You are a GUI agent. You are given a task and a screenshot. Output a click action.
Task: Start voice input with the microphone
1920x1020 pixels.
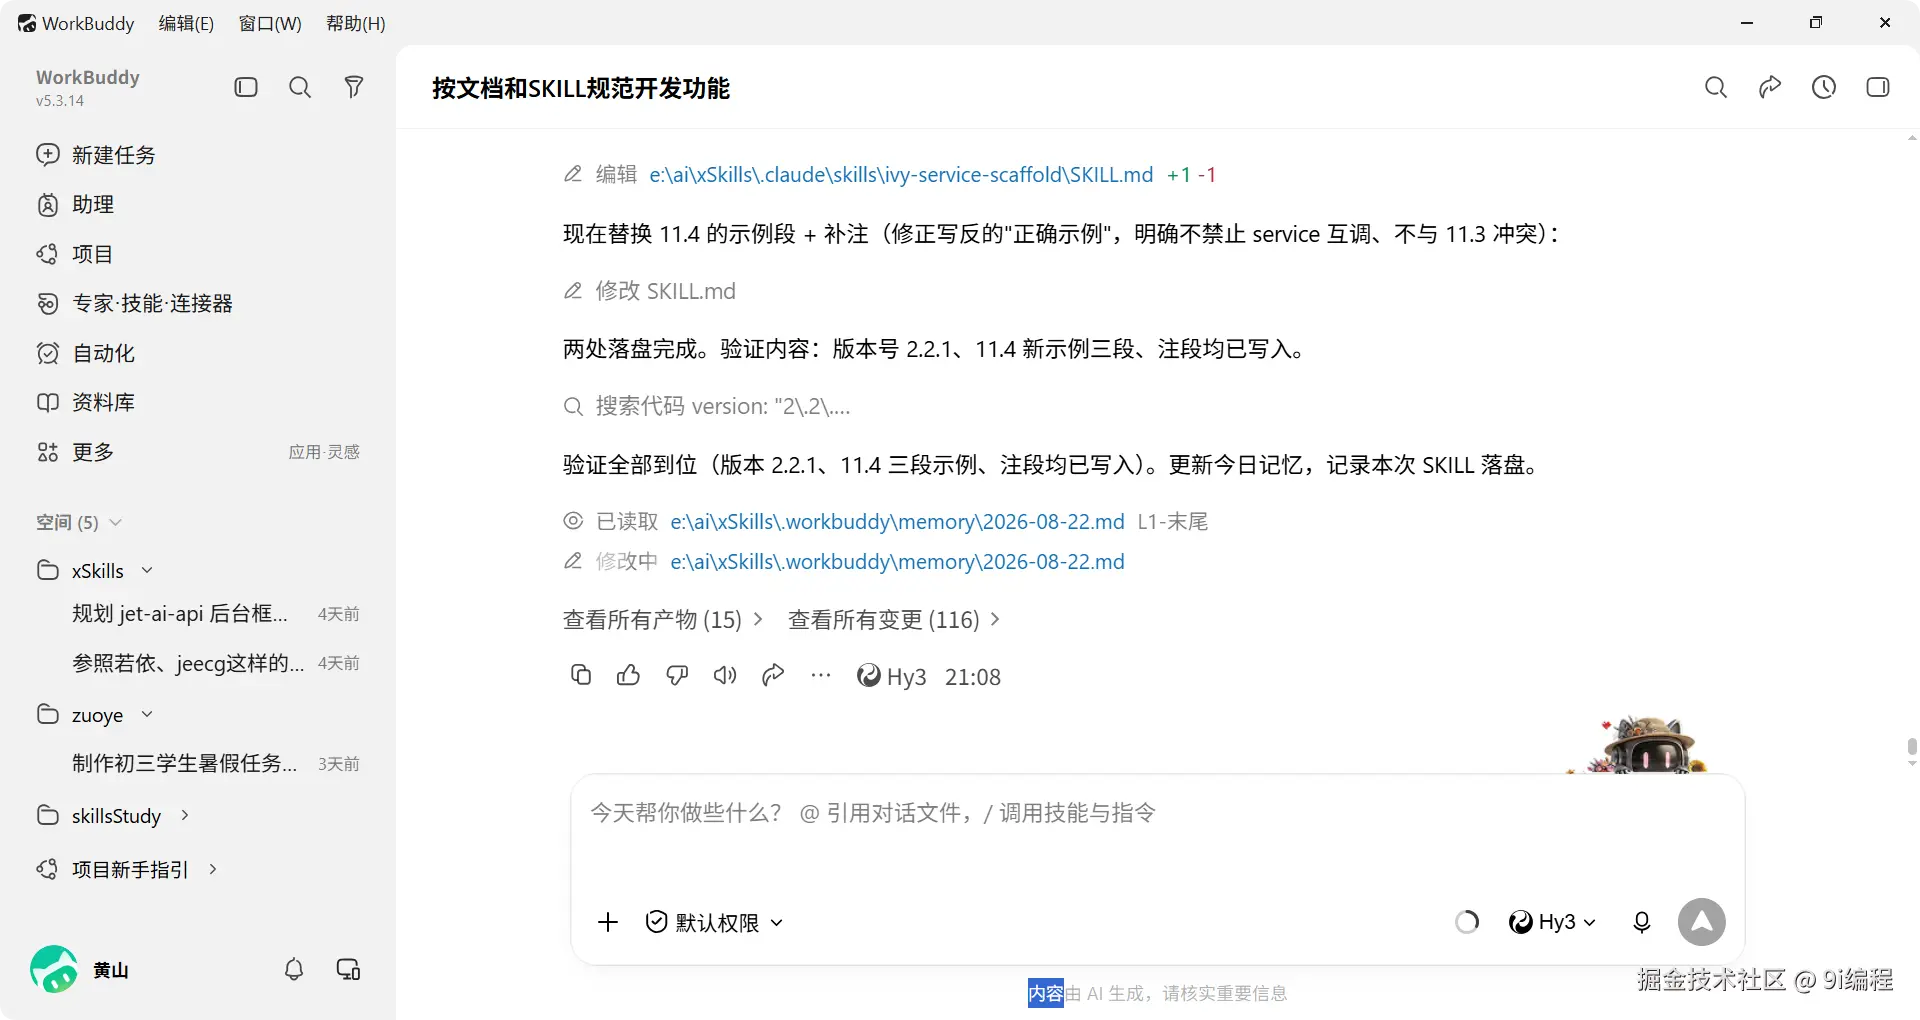[x=1642, y=922]
